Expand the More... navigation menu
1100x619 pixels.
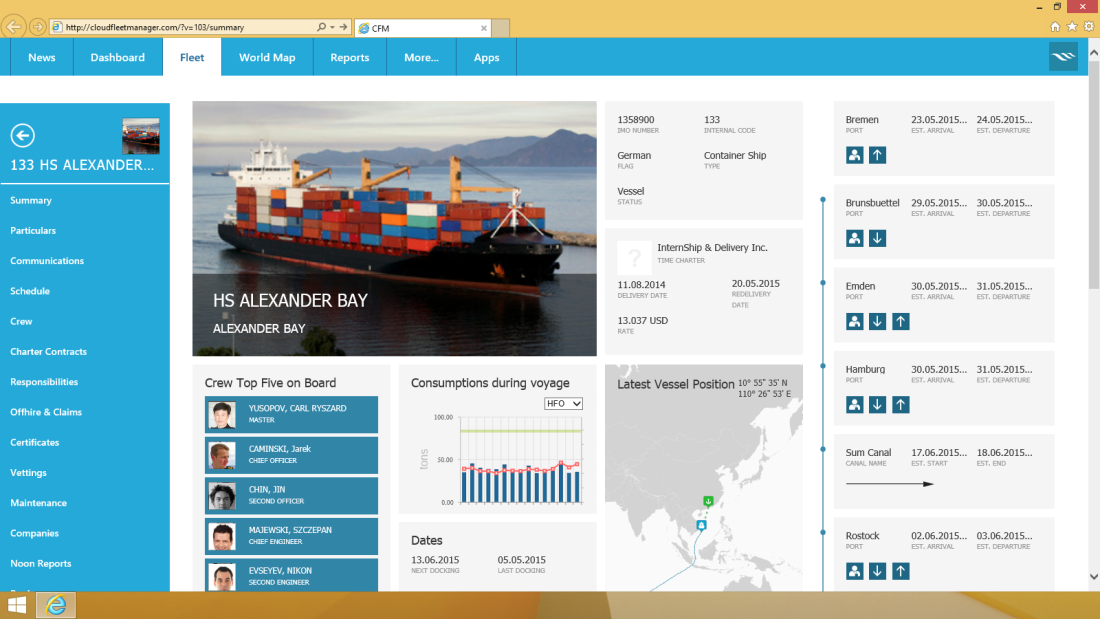point(421,57)
